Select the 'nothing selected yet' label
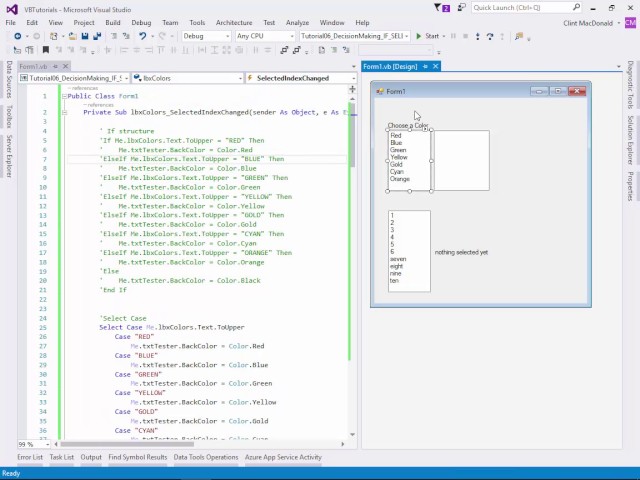 point(461,252)
